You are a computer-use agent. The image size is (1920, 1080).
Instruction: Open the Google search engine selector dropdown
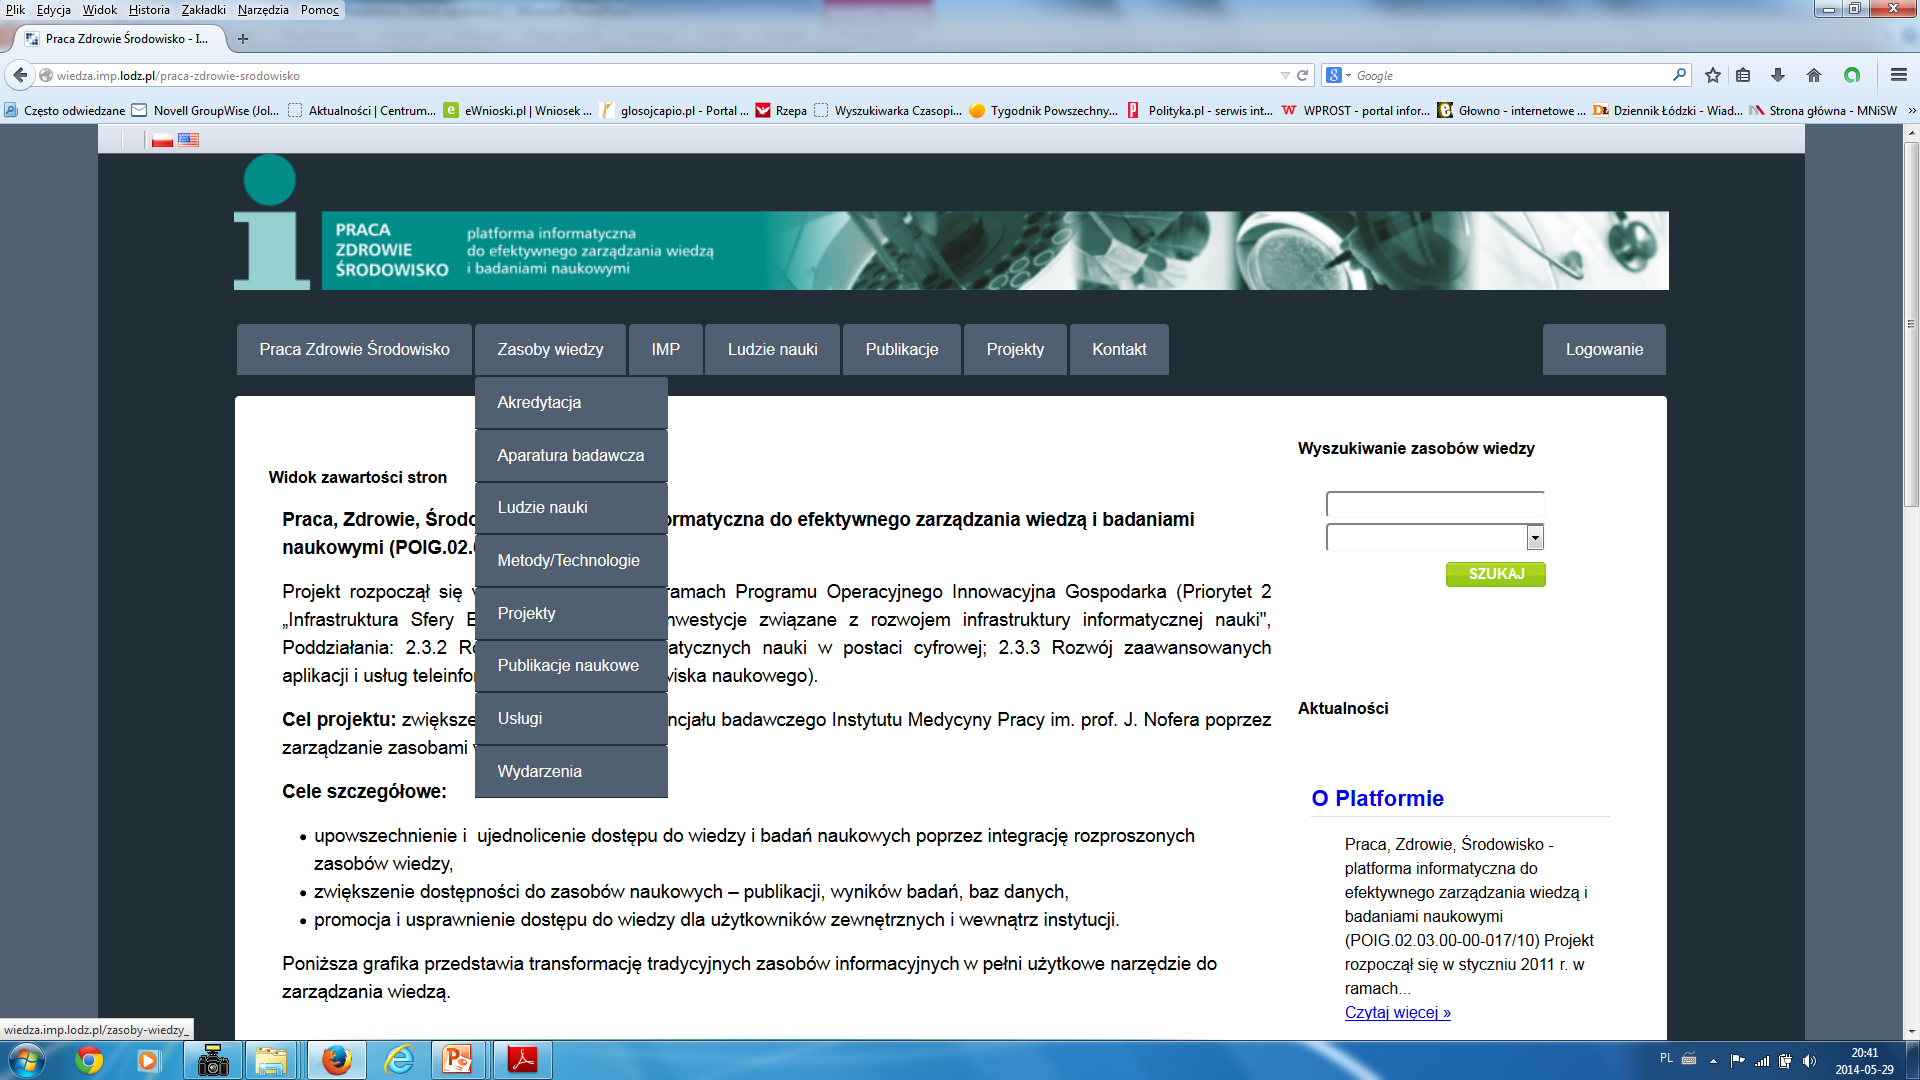coord(1338,75)
